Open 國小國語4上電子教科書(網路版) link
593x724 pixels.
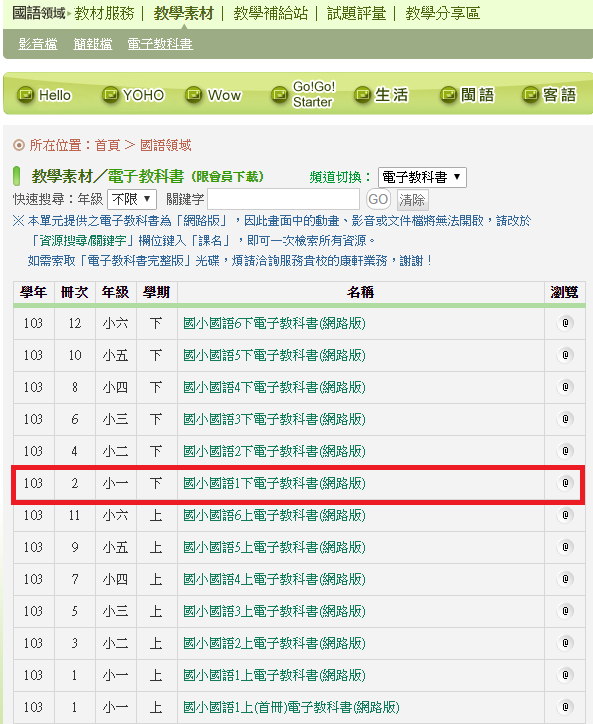[274, 579]
